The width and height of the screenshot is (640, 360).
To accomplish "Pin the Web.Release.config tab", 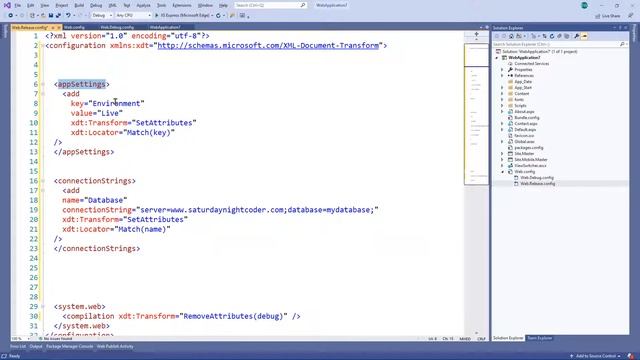I will click(53, 27).
